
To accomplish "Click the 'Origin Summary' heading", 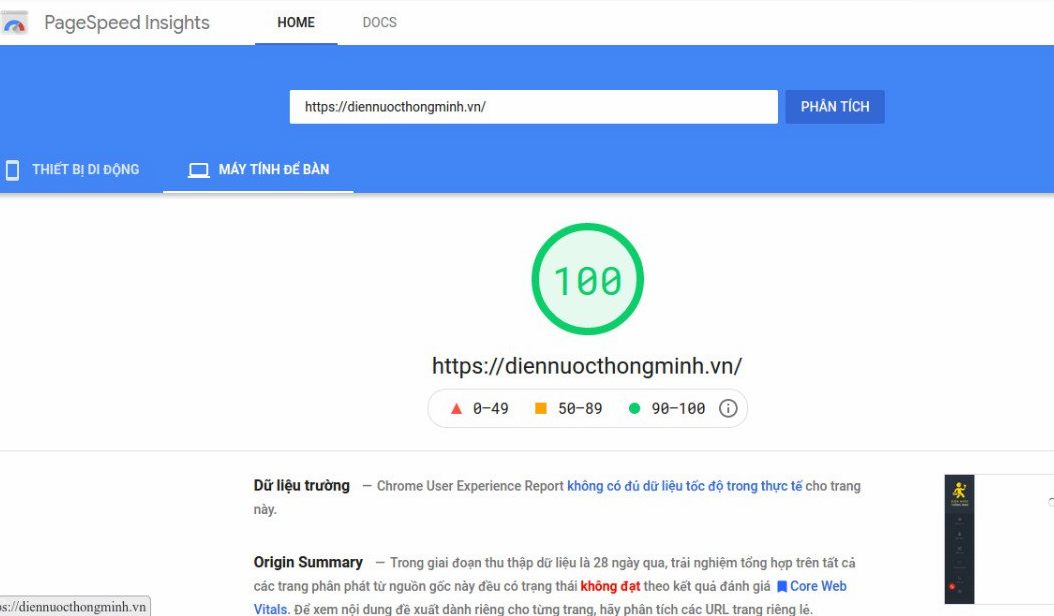I will click(308, 562).
